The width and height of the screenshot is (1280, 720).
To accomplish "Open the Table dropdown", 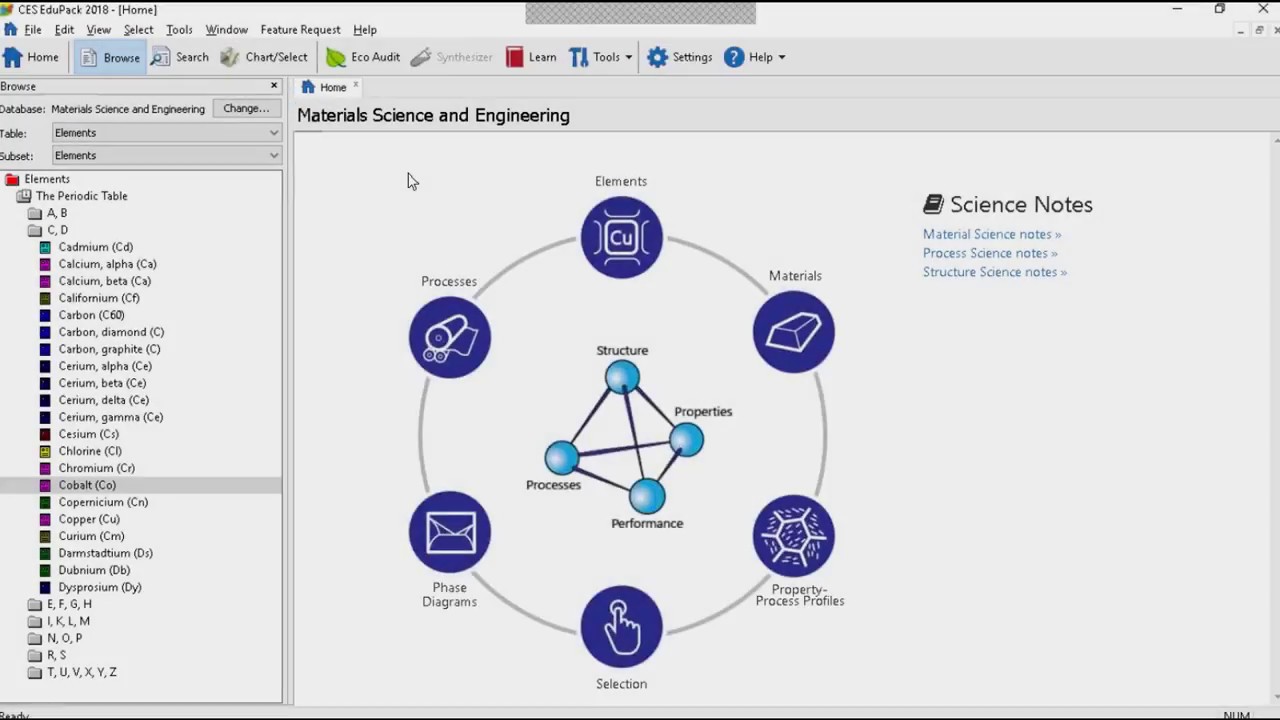I will tap(167, 133).
